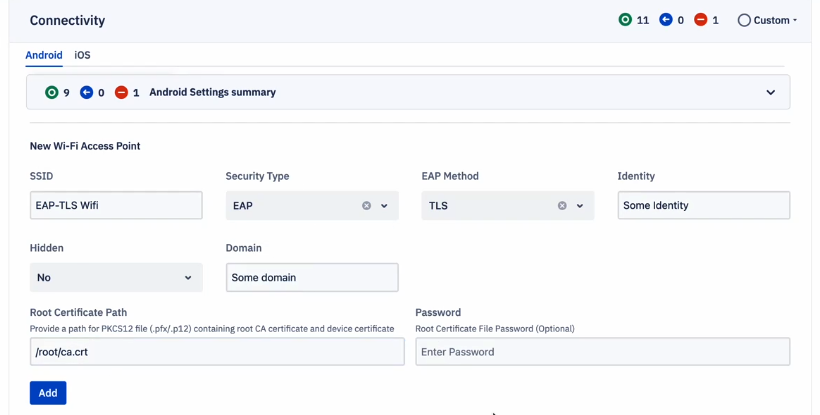Viewport: 820px width, 415px height.
Task: Click the blue arrow status icon in Connectivity header
Action: (665, 20)
